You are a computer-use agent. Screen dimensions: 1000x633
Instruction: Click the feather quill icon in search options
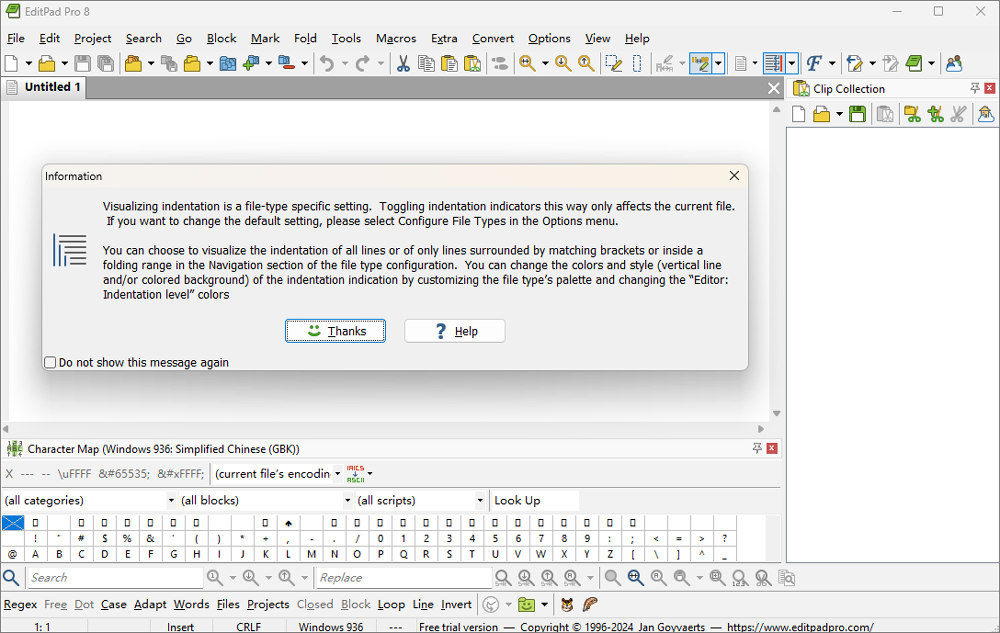click(x=590, y=604)
